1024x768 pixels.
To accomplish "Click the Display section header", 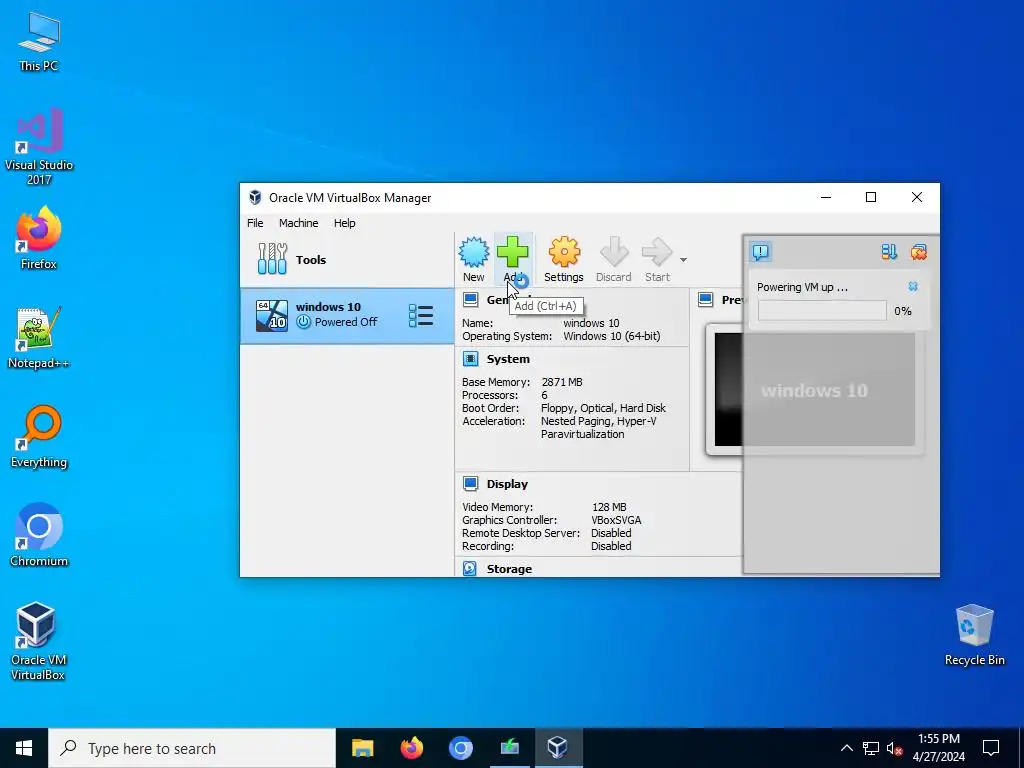I will (507, 484).
